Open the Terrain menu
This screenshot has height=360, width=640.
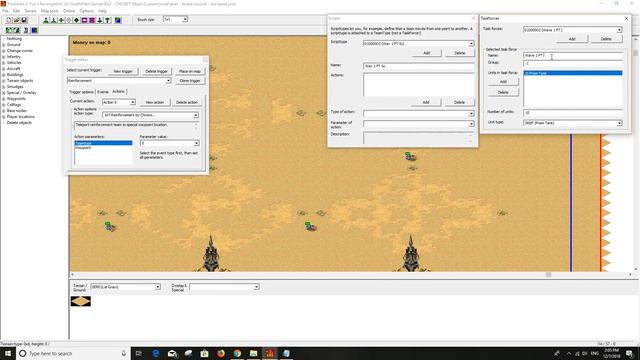[x=30, y=11]
